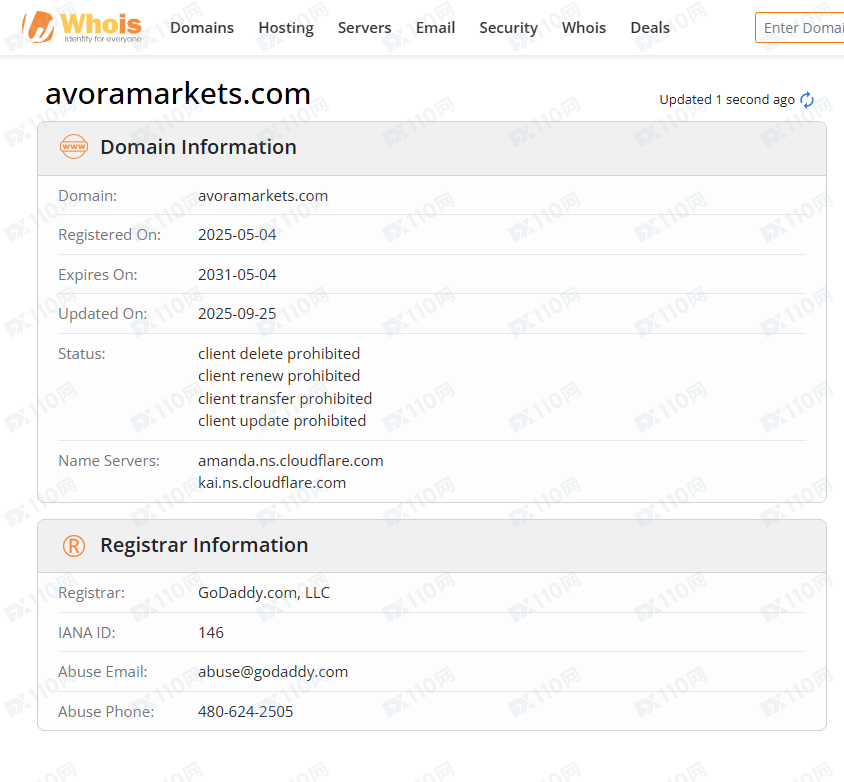Click the Whois logo in the header
This screenshot has height=782, width=844.
(82, 27)
